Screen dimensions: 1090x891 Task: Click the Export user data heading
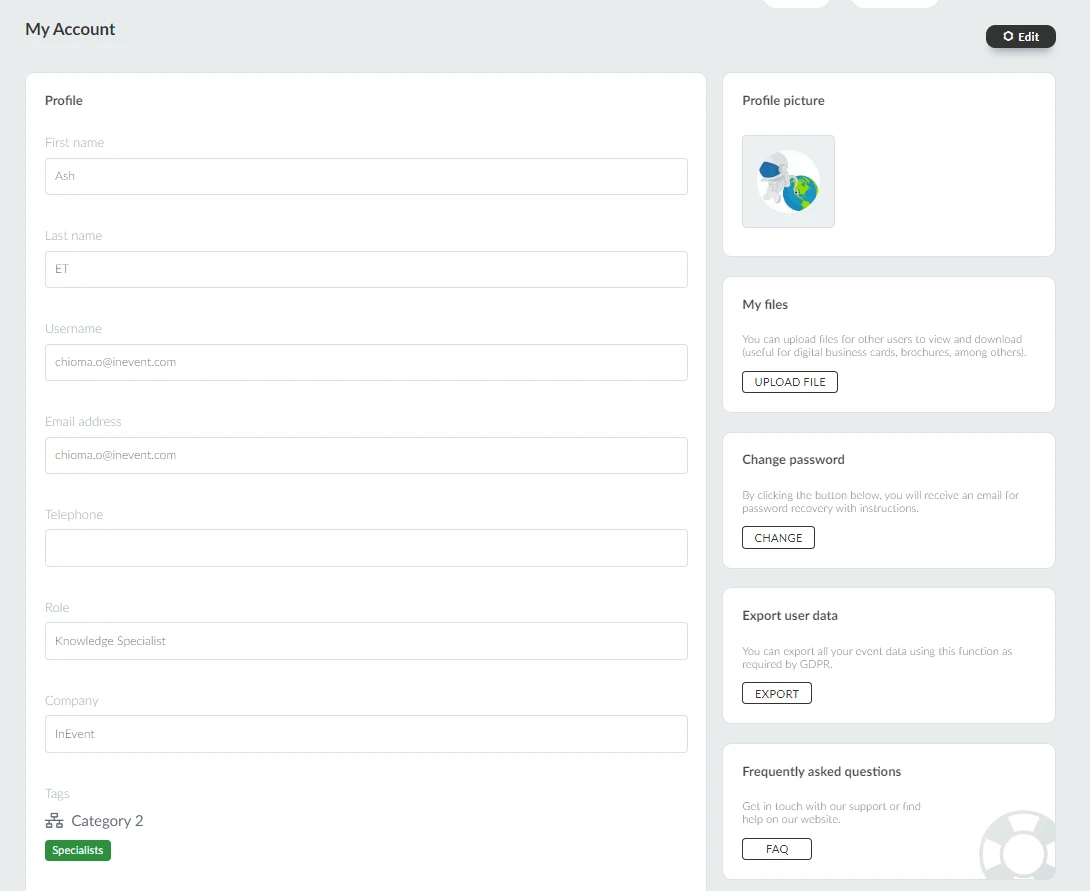pyautogui.click(x=790, y=616)
